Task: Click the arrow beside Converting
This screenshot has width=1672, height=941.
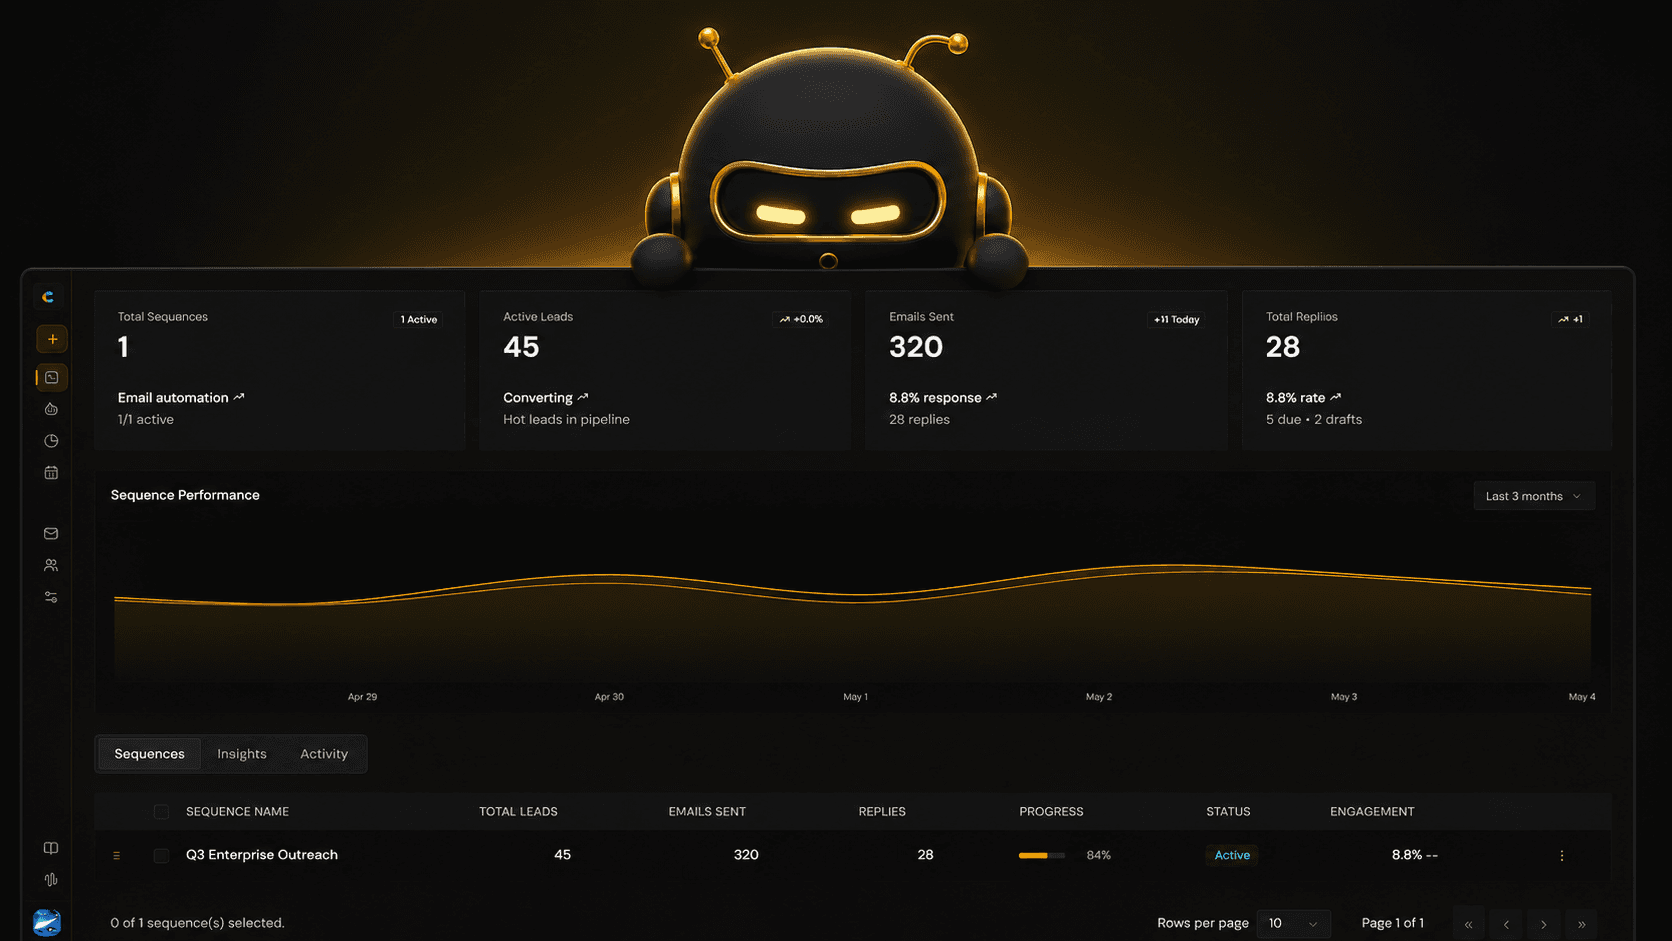Action: (583, 397)
